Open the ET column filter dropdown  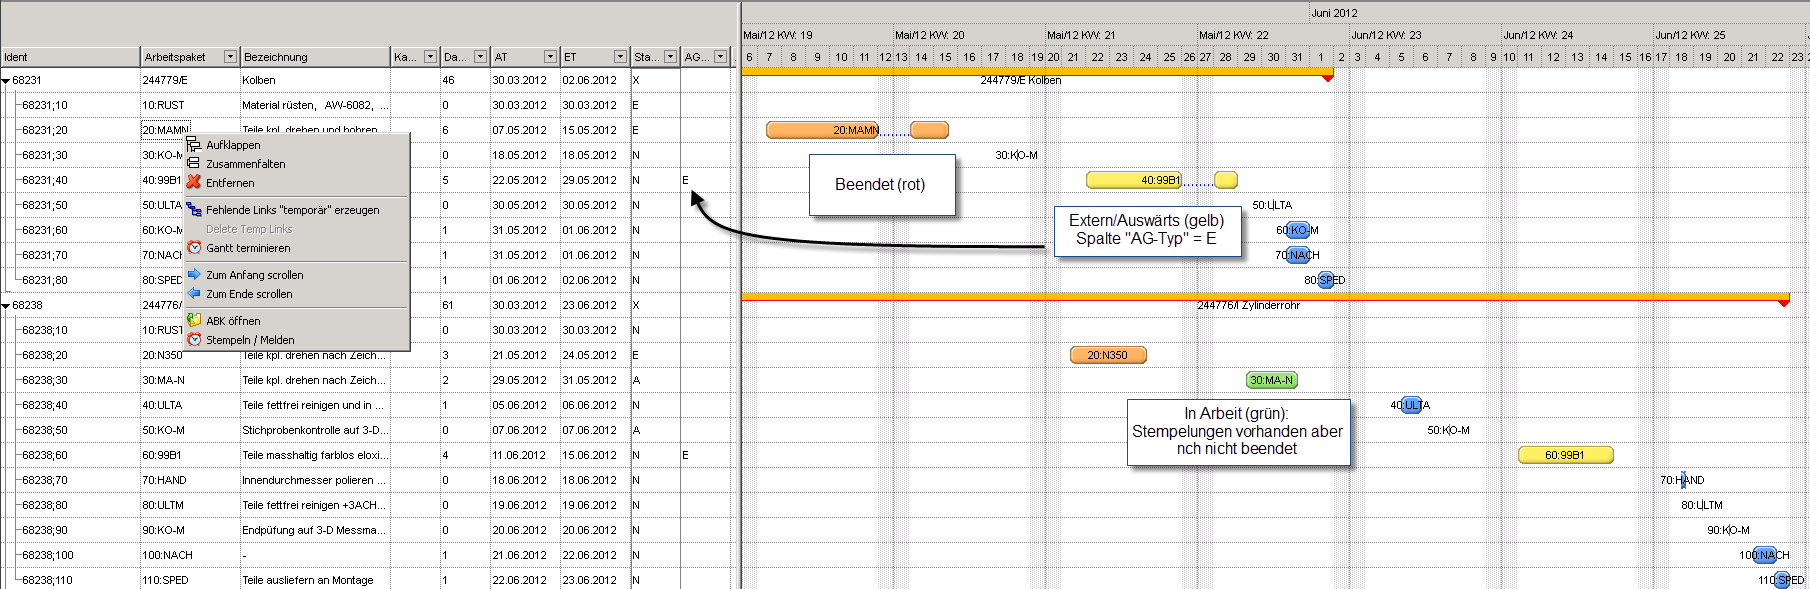point(620,57)
